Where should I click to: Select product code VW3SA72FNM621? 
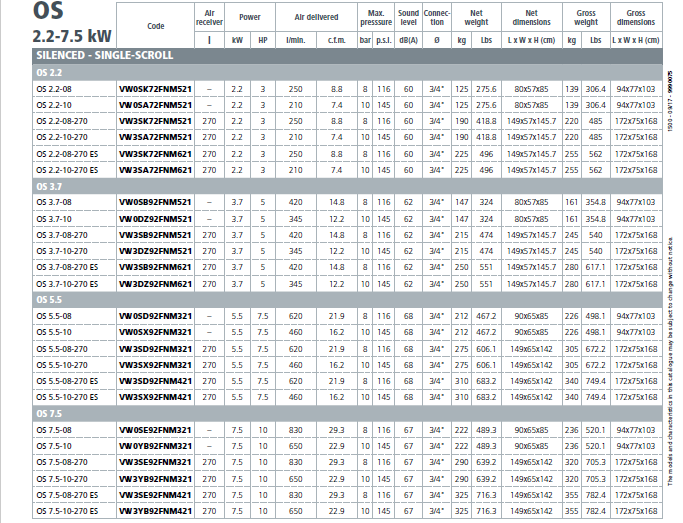click(155, 171)
